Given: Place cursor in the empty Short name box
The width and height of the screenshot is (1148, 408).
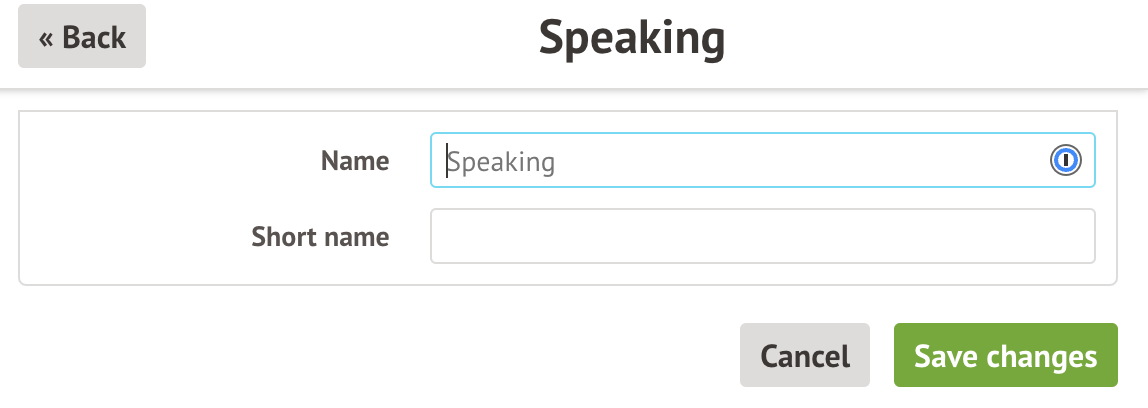Looking at the screenshot, I should [762, 236].
